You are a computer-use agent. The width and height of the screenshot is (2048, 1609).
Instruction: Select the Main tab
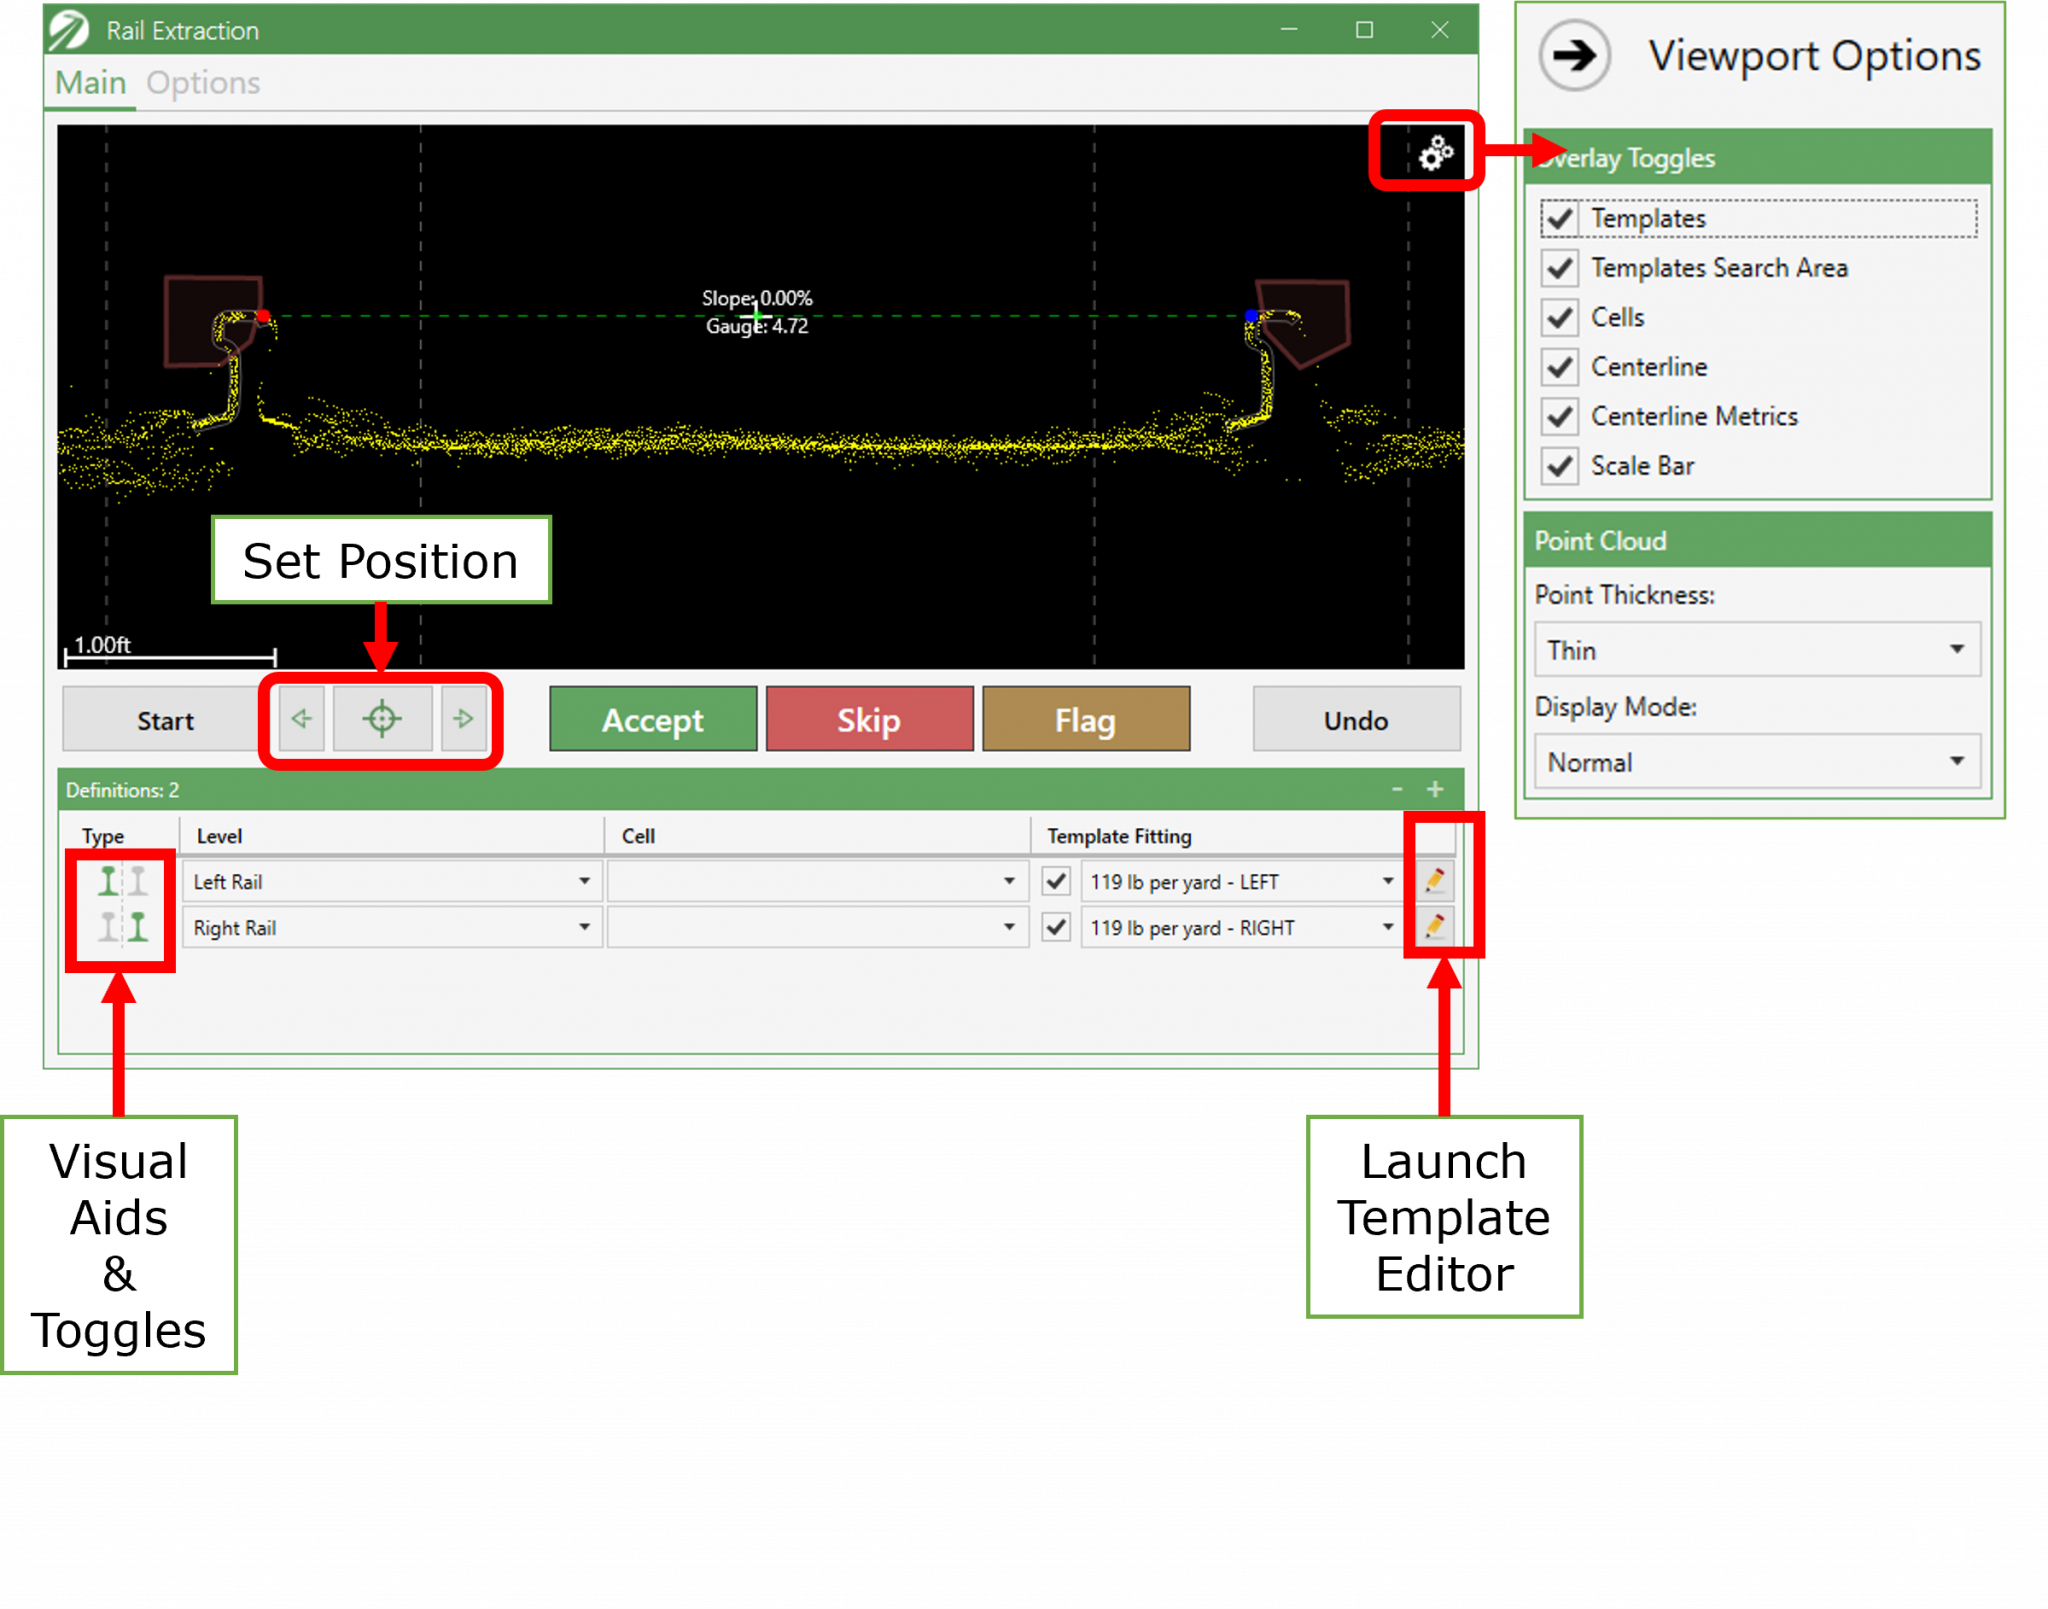click(x=89, y=82)
